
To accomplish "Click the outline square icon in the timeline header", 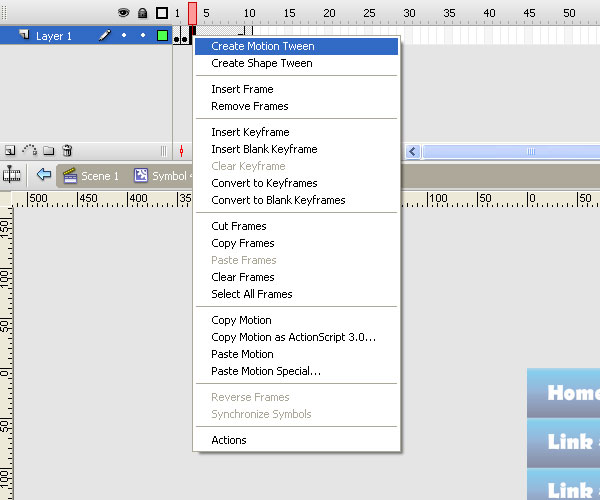I will (162, 13).
